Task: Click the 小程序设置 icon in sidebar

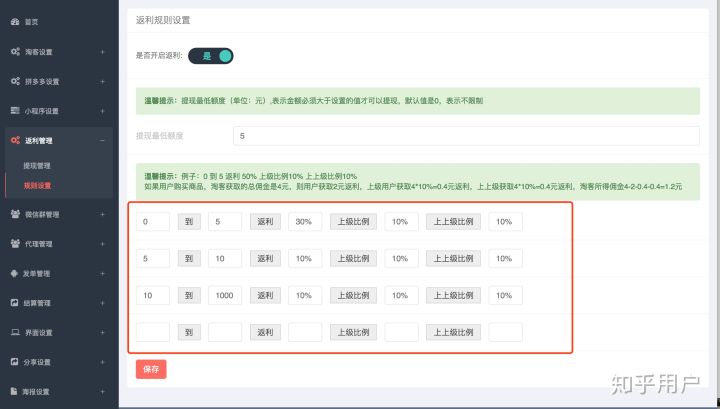Action: (x=15, y=111)
